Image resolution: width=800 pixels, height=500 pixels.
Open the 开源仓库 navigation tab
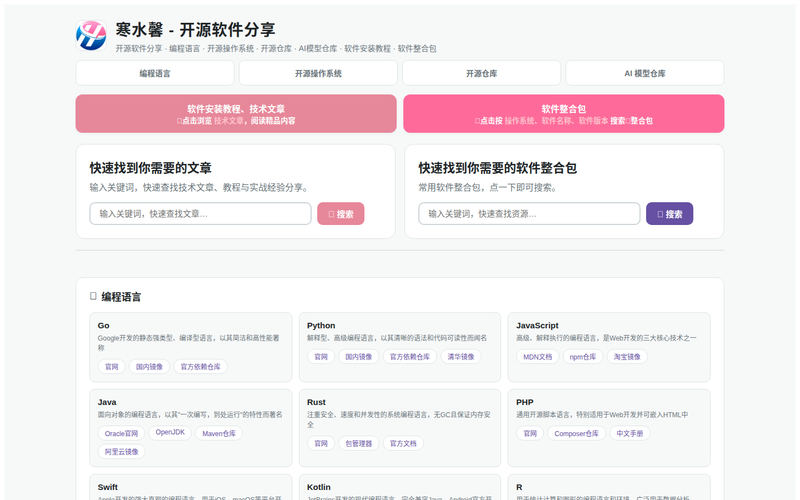(482, 73)
